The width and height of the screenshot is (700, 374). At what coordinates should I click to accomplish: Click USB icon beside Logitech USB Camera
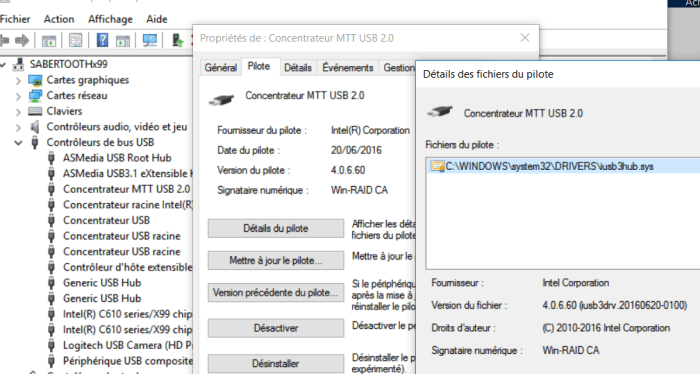[x=51, y=345]
